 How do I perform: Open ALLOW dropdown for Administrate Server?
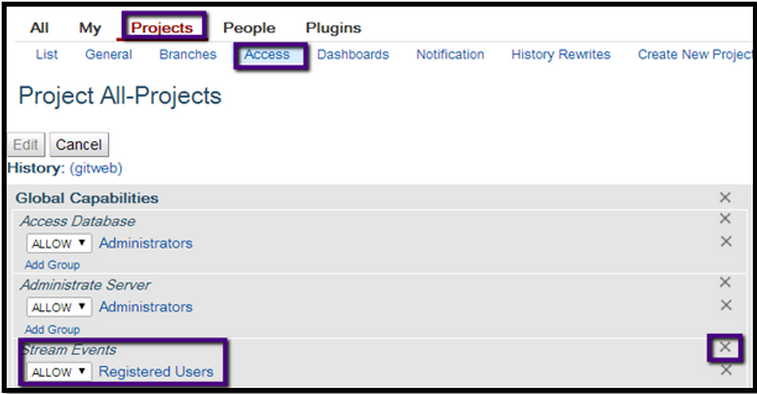(x=59, y=307)
